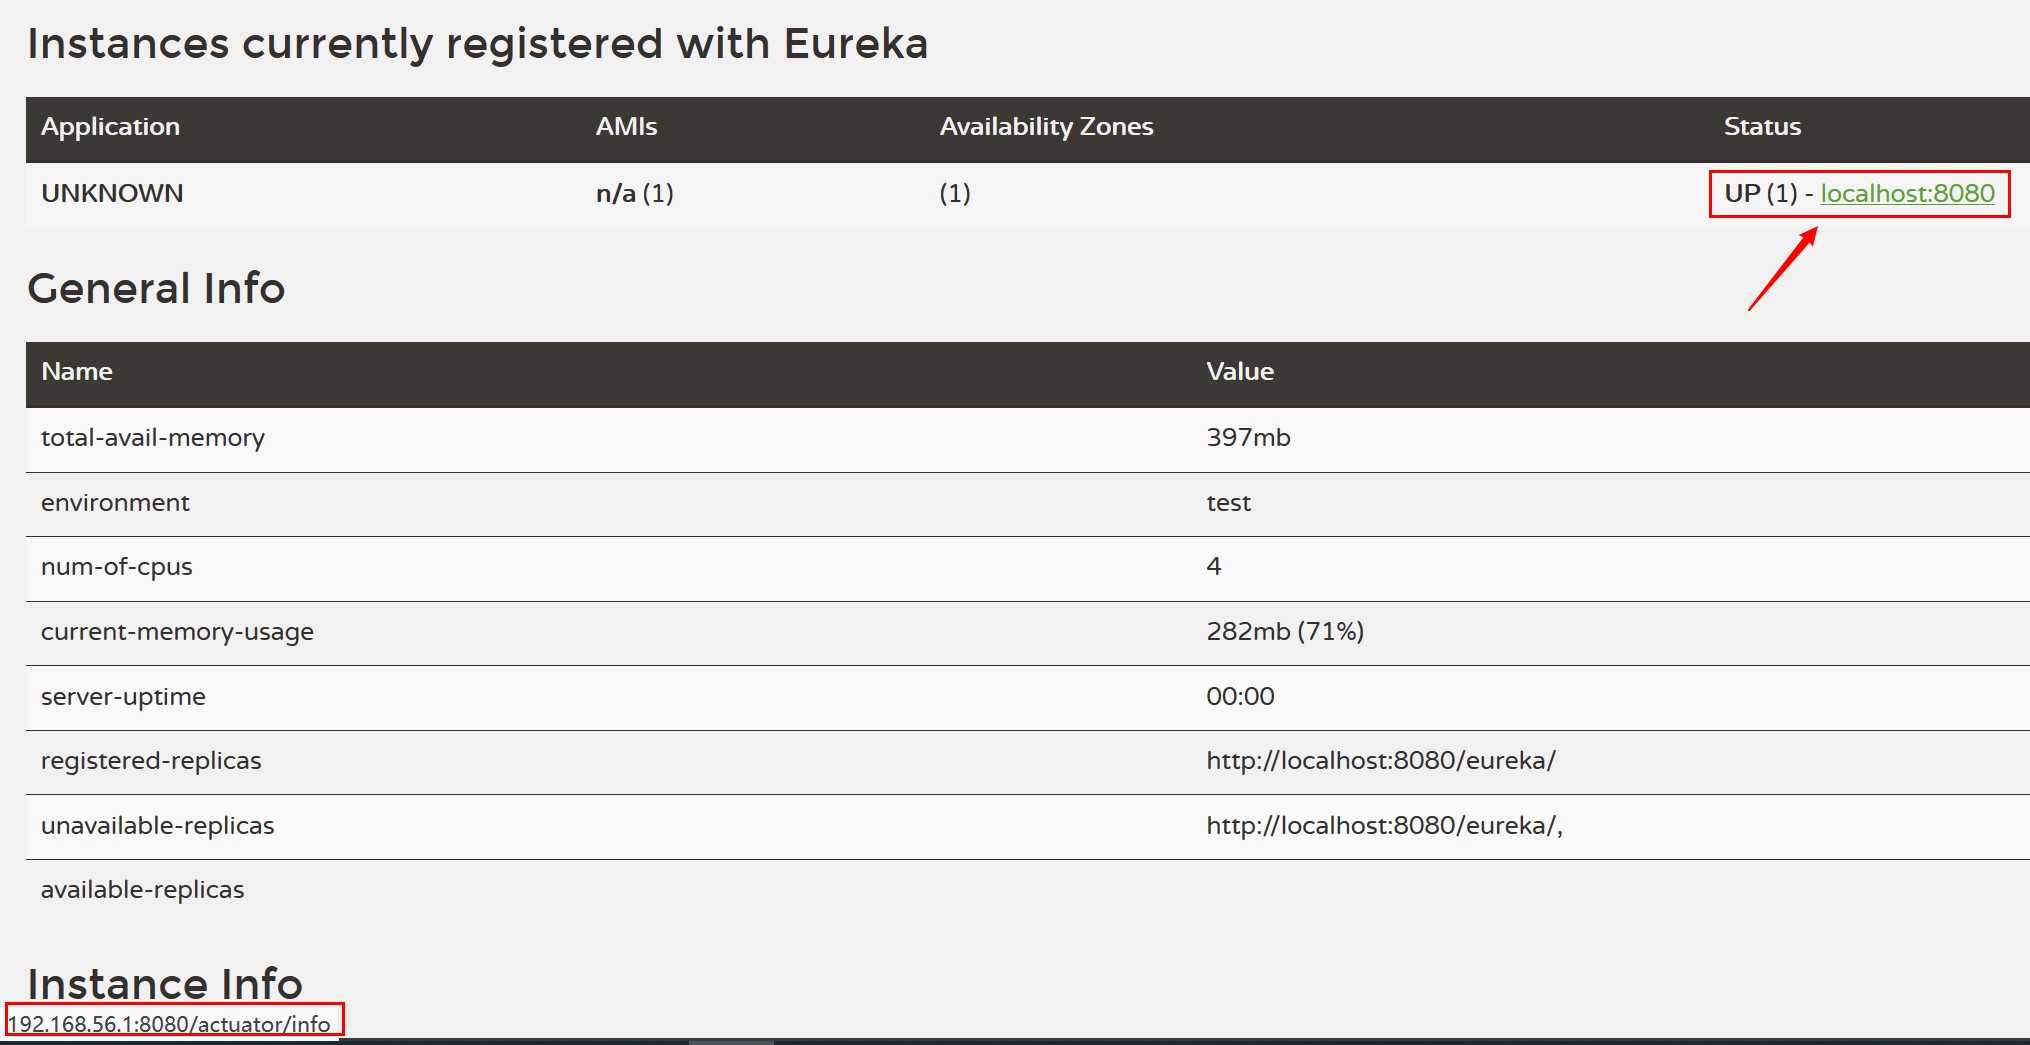Click the General Info heading
This screenshot has height=1045, width=2030.
[156, 288]
